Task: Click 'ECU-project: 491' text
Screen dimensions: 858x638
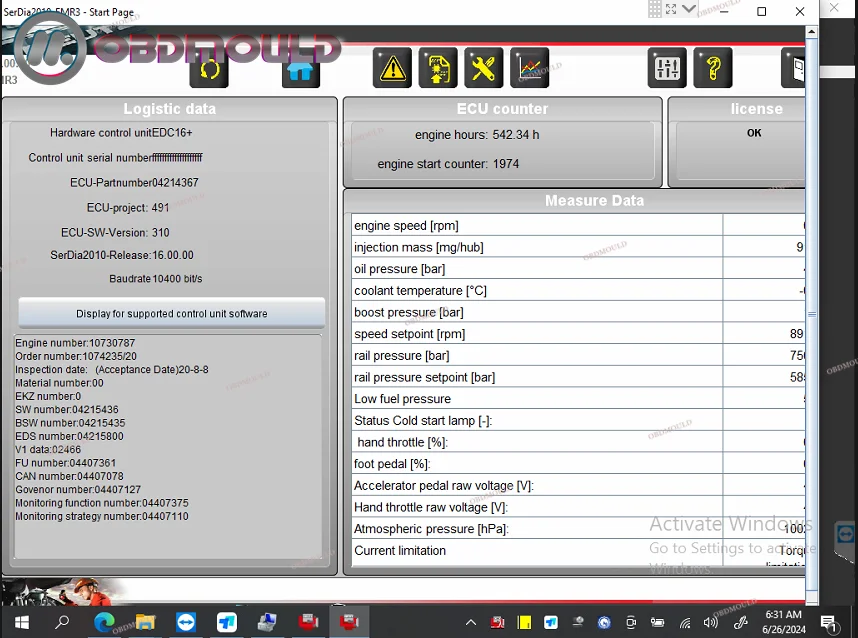Action: pyautogui.click(x=127, y=207)
